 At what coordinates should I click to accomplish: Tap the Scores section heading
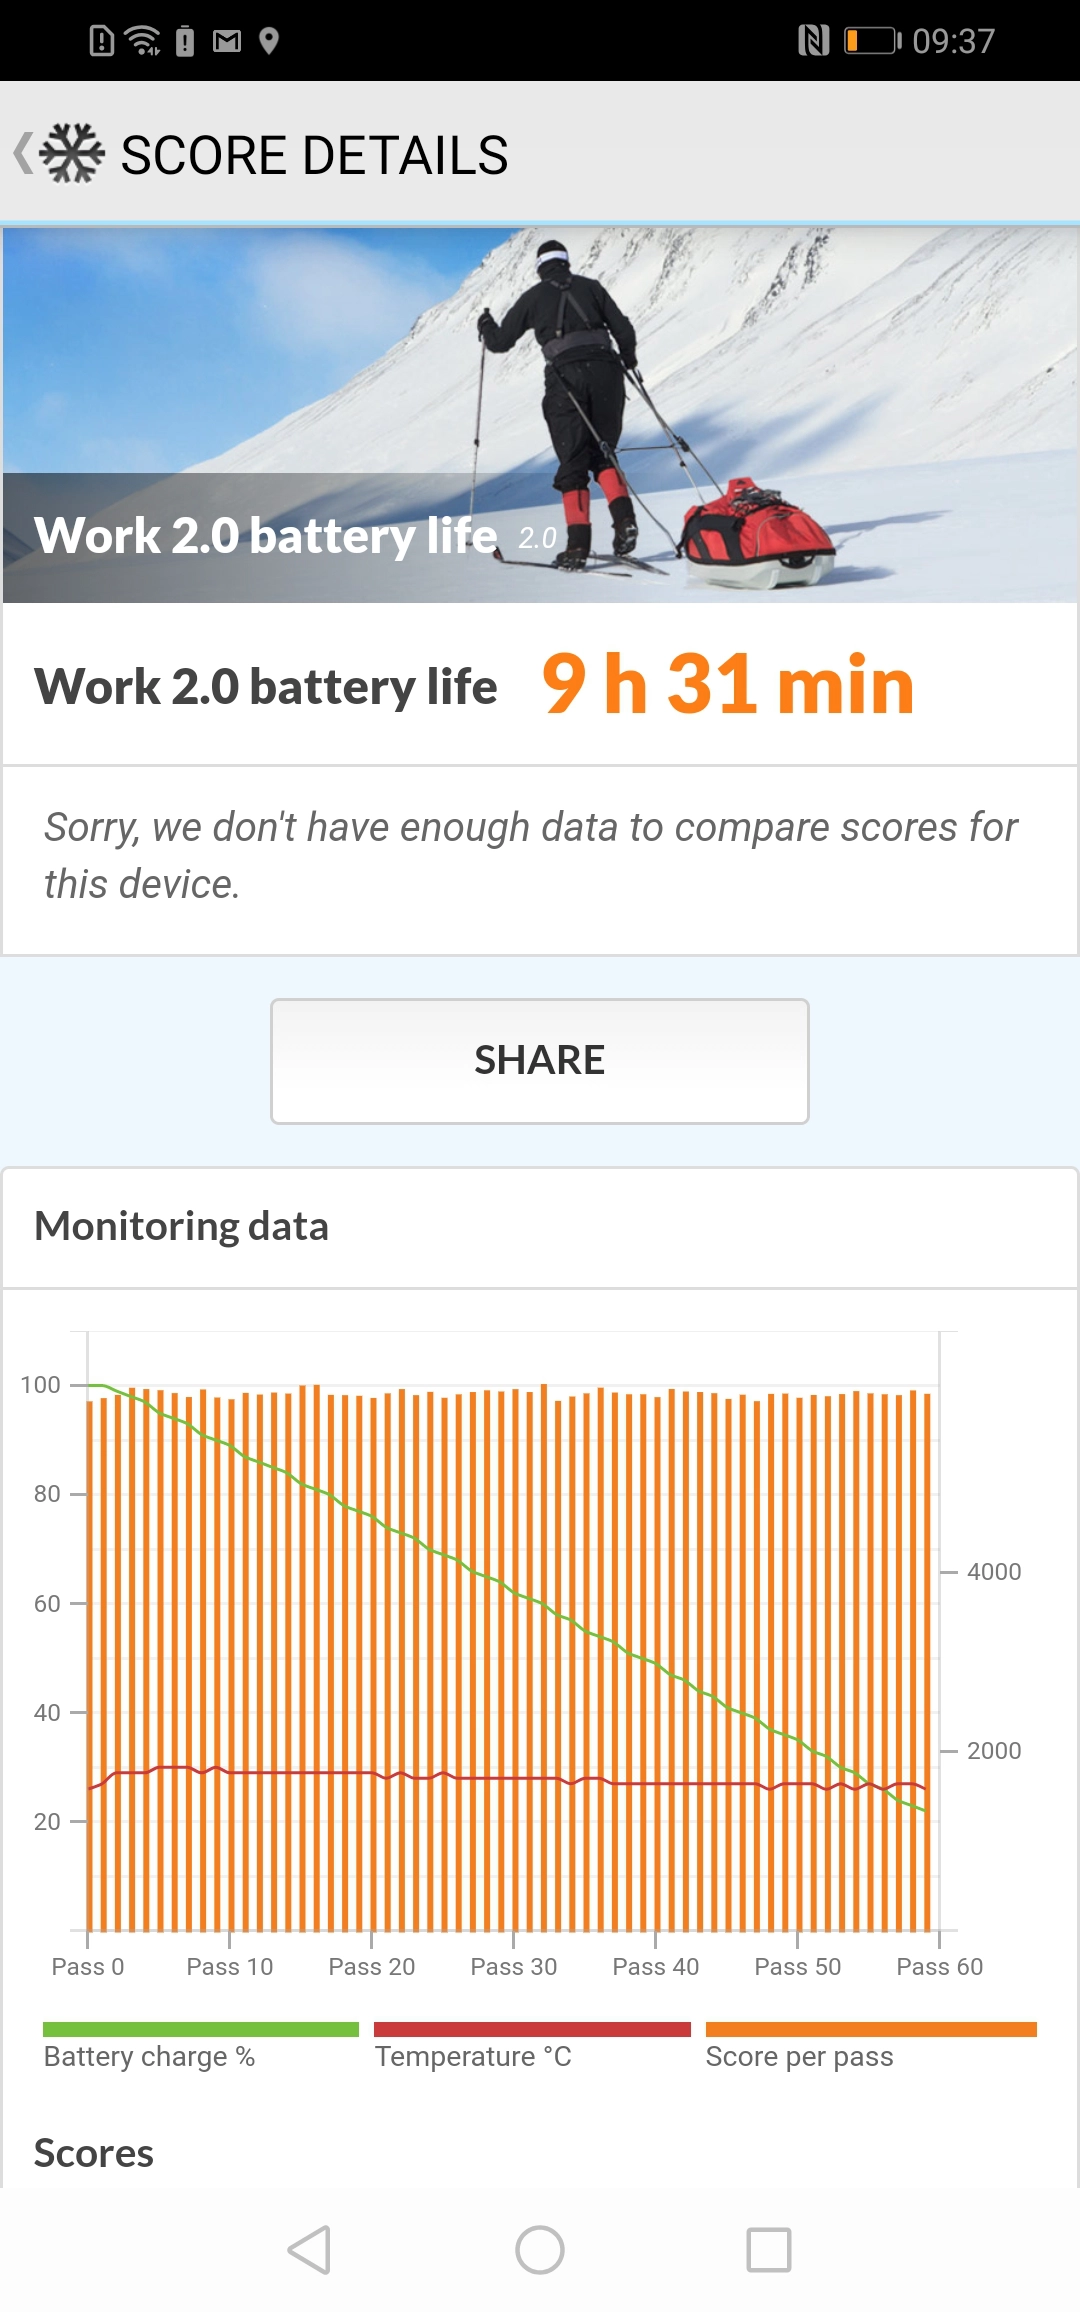click(94, 2153)
